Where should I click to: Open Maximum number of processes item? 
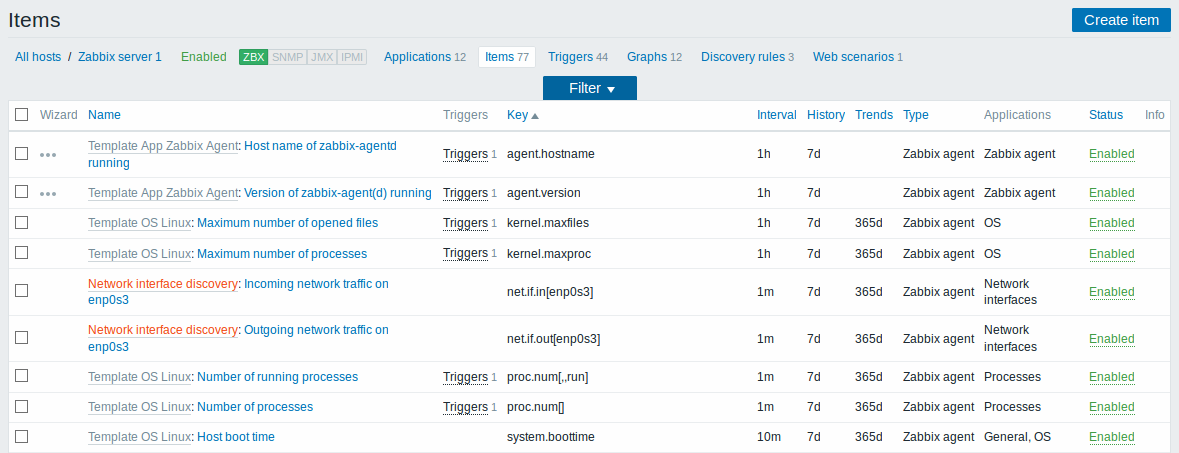282,254
